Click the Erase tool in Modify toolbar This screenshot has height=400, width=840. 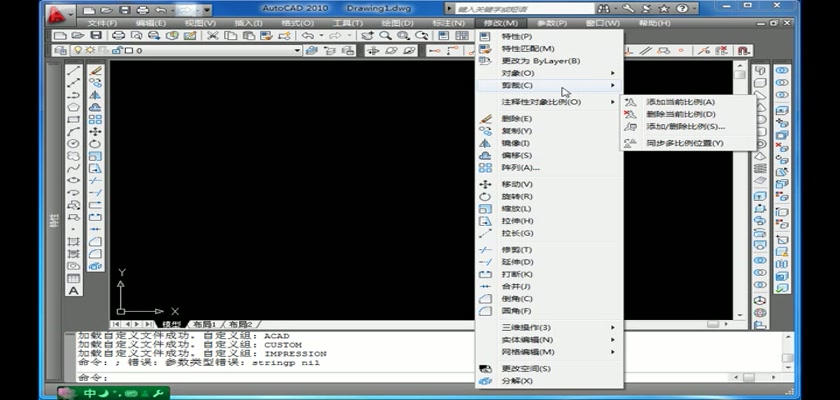click(x=95, y=70)
